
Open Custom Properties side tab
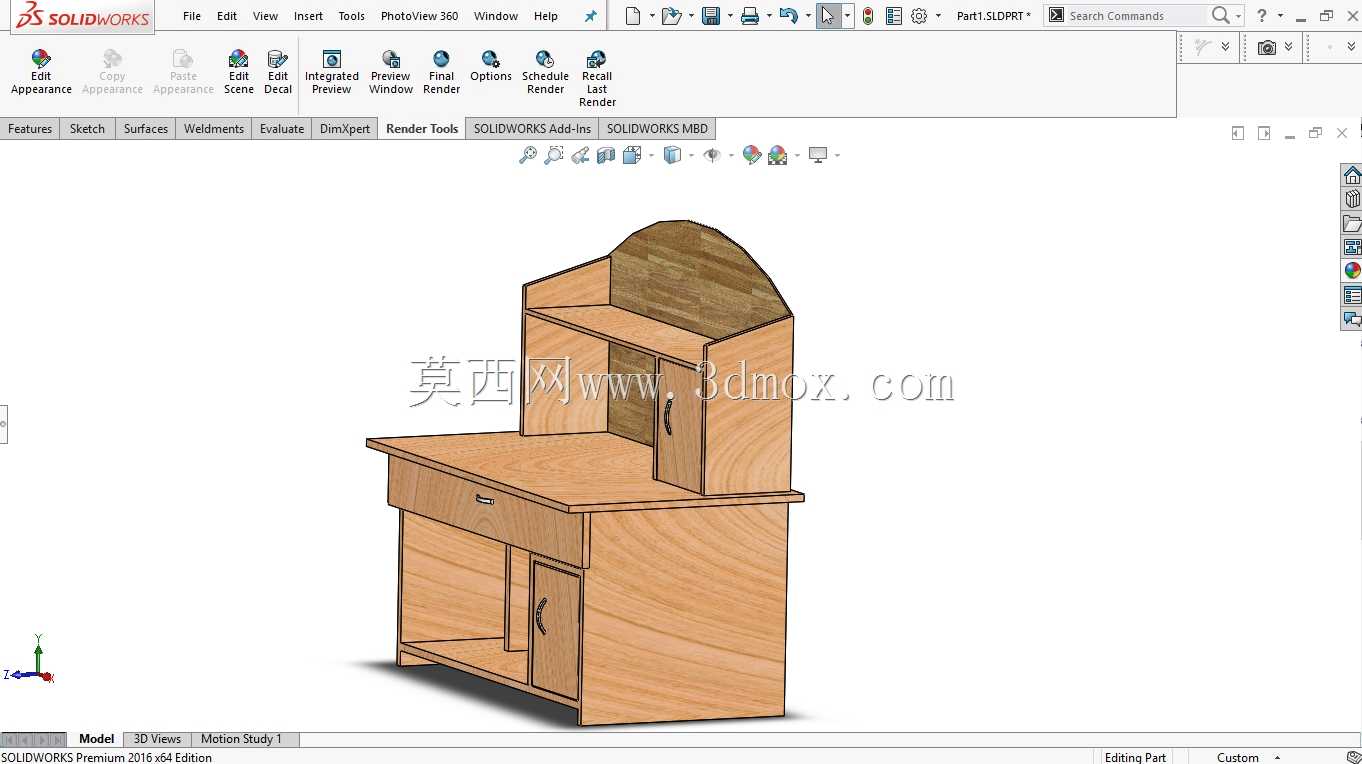pos(1352,295)
